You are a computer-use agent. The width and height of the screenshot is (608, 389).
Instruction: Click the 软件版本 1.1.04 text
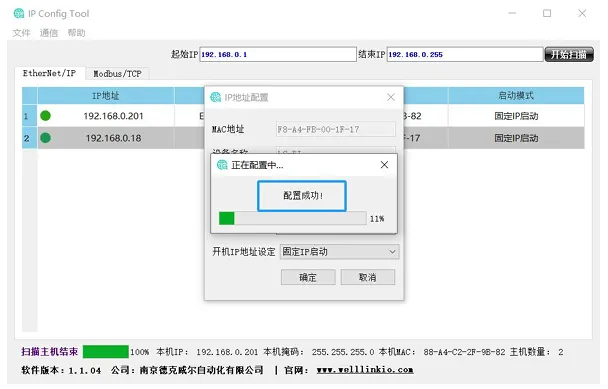click(61, 370)
